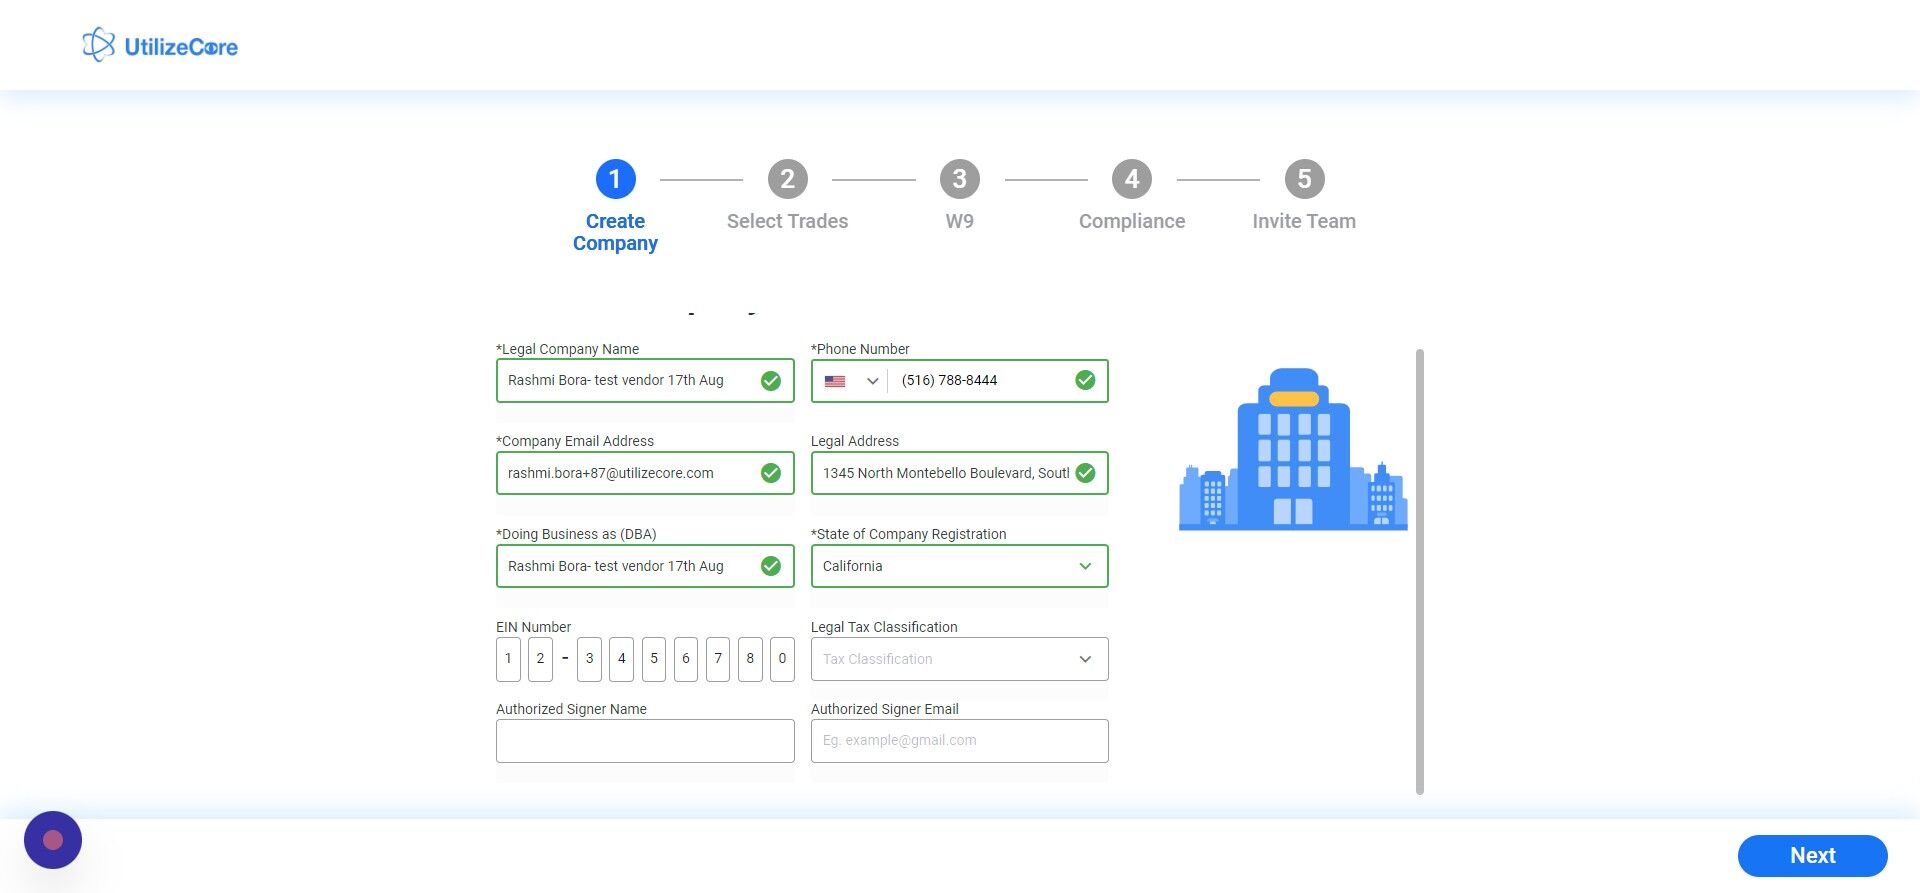This screenshot has width=1920, height=893.
Task: Click the "Authorized Signer Email" label
Action: coord(885,709)
